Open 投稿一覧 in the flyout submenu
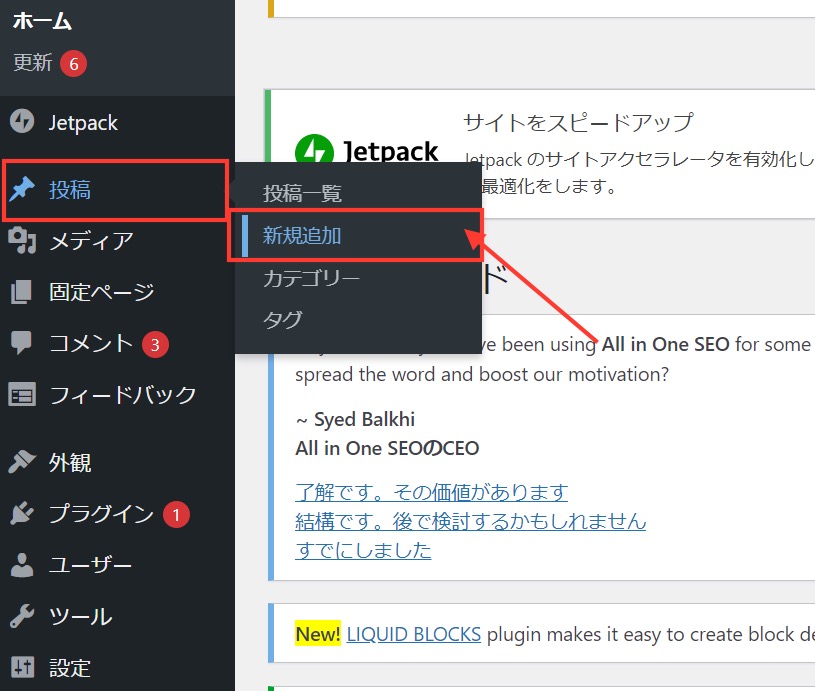815x691 pixels. [302, 193]
